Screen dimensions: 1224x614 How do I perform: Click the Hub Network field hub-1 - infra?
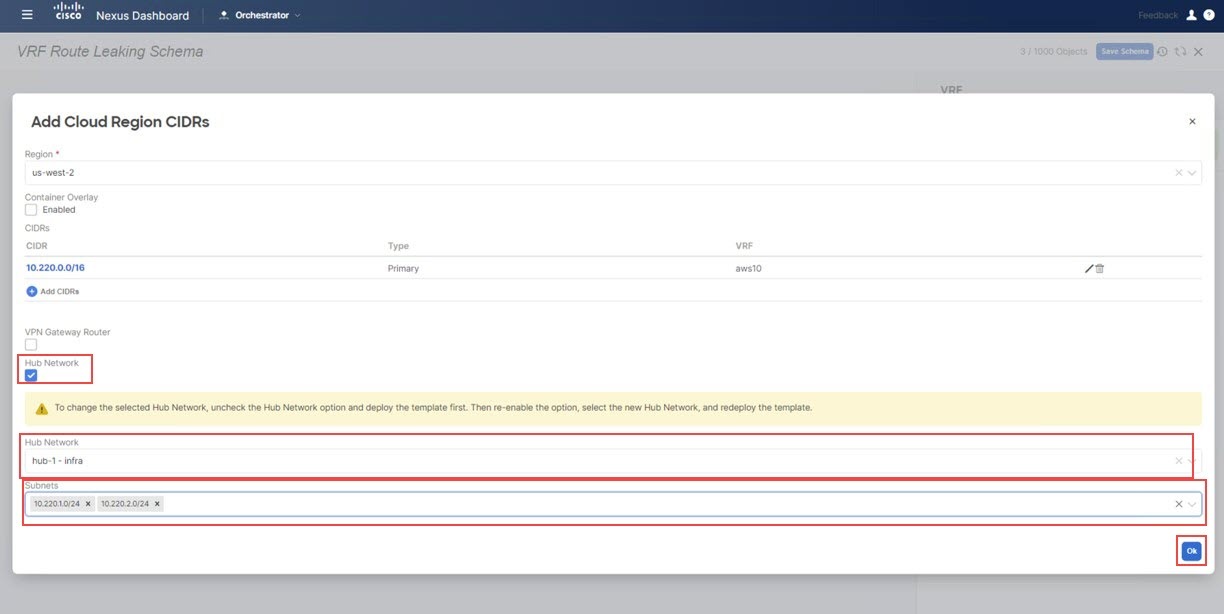pyautogui.click(x=613, y=461)
